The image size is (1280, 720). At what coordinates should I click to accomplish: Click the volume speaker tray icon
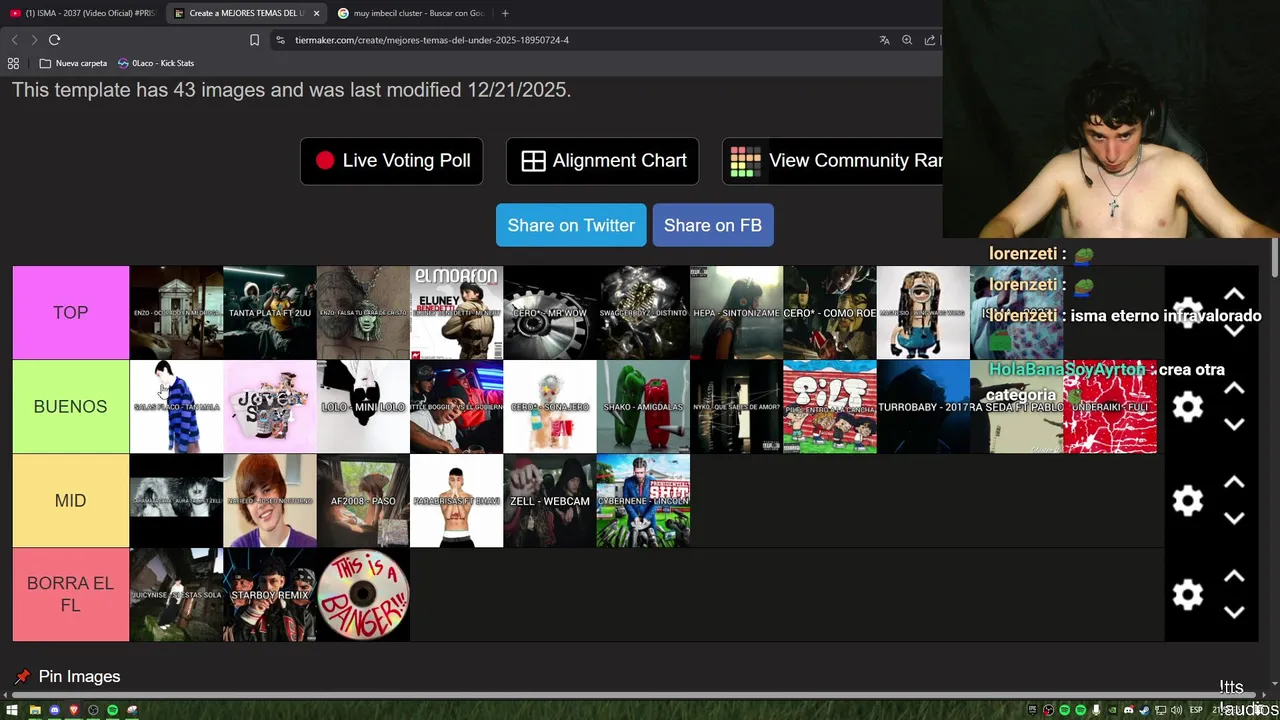point(1176,710)
